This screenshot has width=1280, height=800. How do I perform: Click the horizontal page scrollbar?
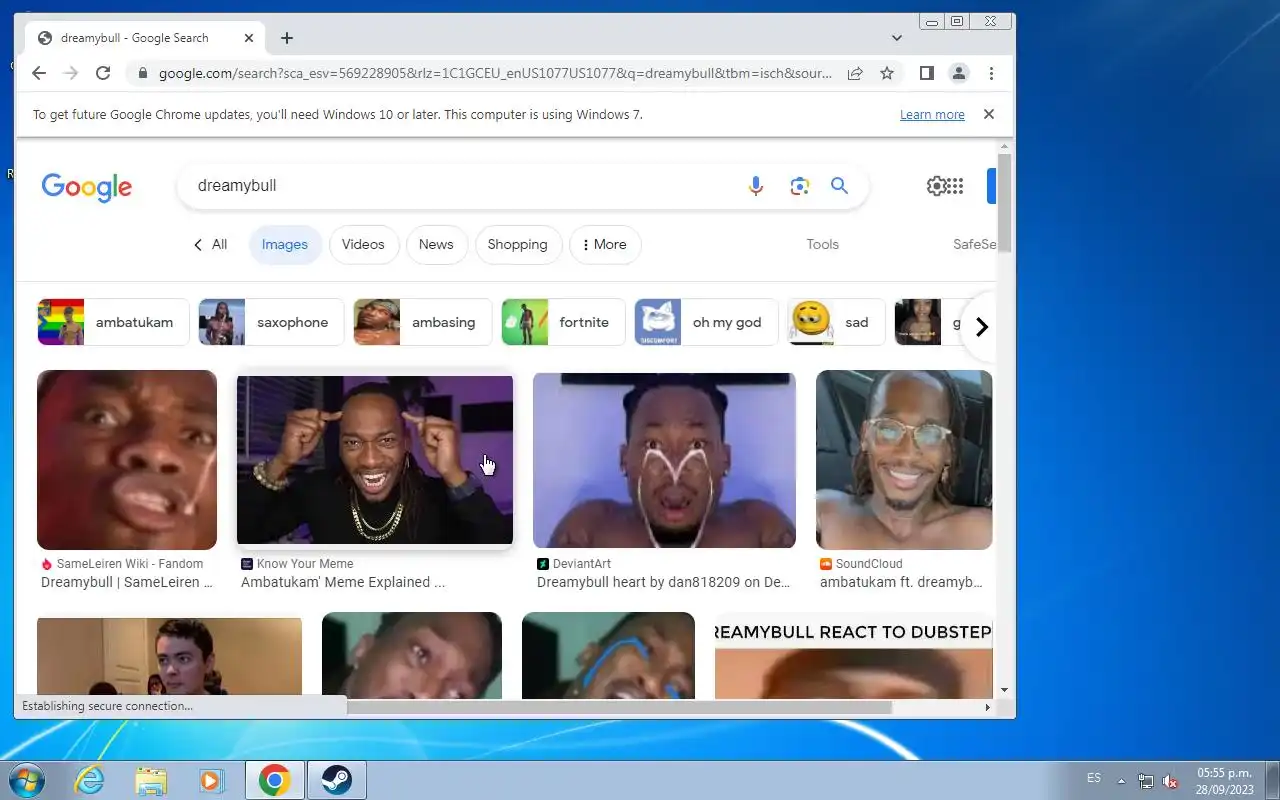pos(618,707)
